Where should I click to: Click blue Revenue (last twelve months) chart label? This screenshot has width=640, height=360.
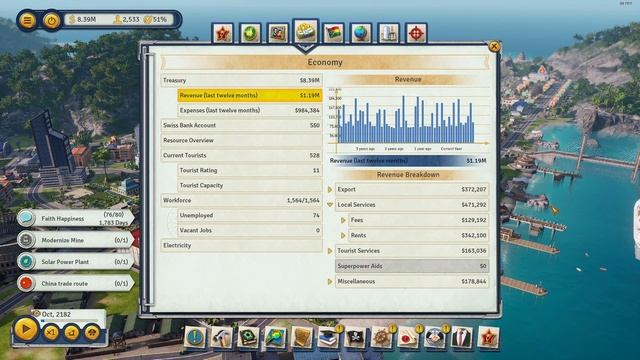[408, 161]
